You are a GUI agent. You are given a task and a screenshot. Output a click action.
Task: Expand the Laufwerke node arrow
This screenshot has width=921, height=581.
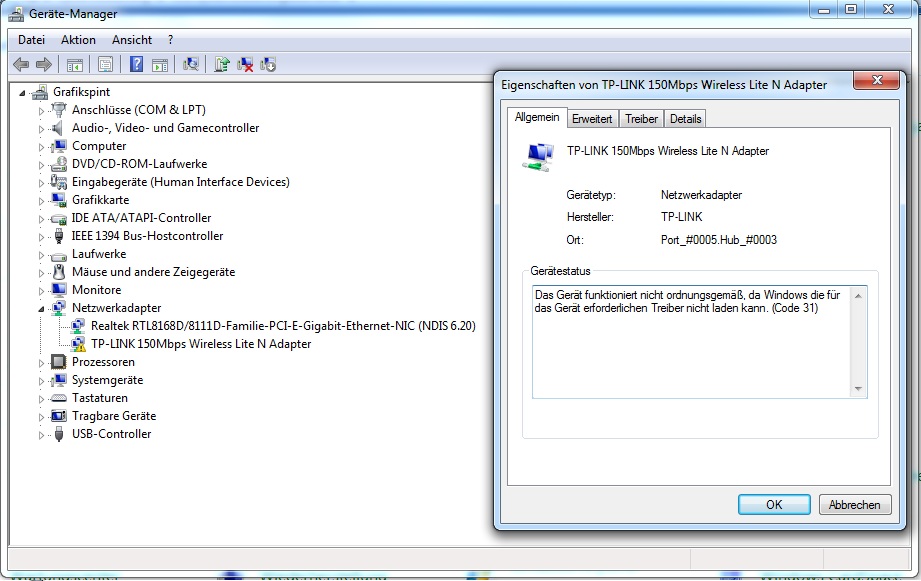(41, 255)
